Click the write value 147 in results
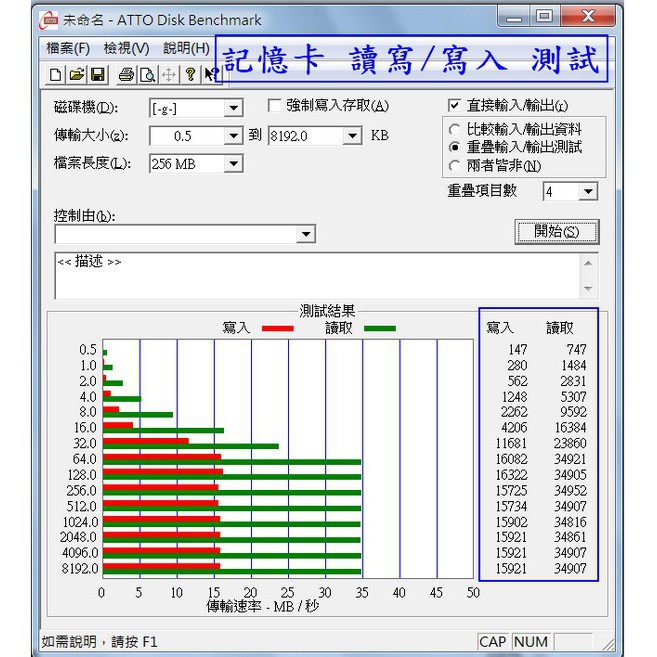 pyautogui.click(x=518, y=349)
